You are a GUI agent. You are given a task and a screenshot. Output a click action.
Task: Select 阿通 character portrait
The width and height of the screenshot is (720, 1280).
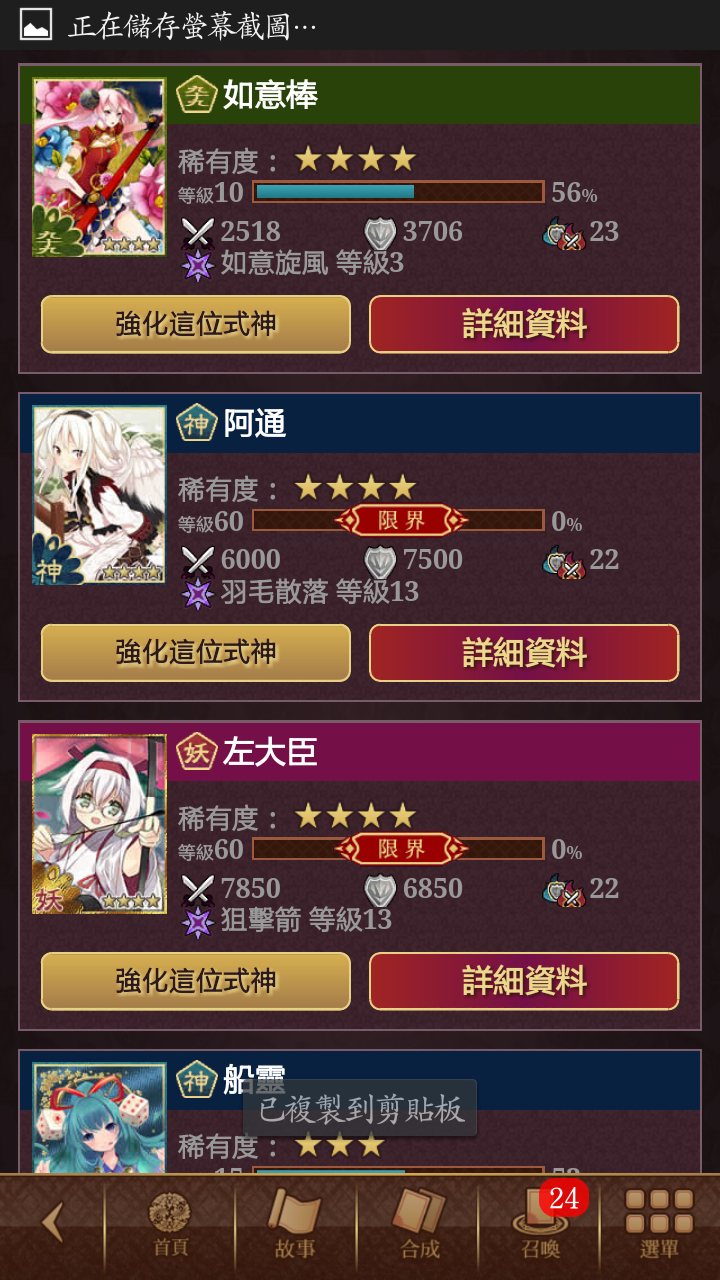coord(99,495)
